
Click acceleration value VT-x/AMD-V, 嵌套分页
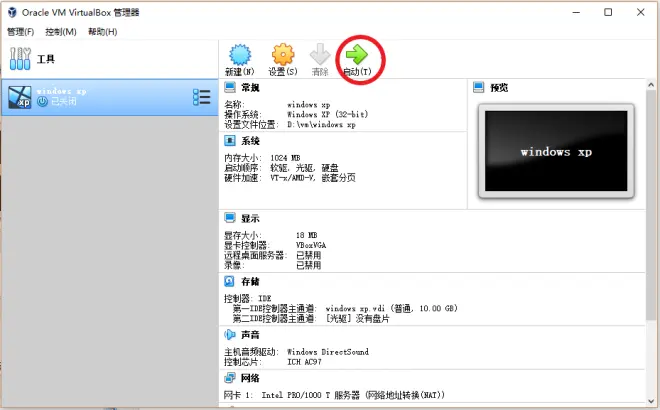point(313,178)
